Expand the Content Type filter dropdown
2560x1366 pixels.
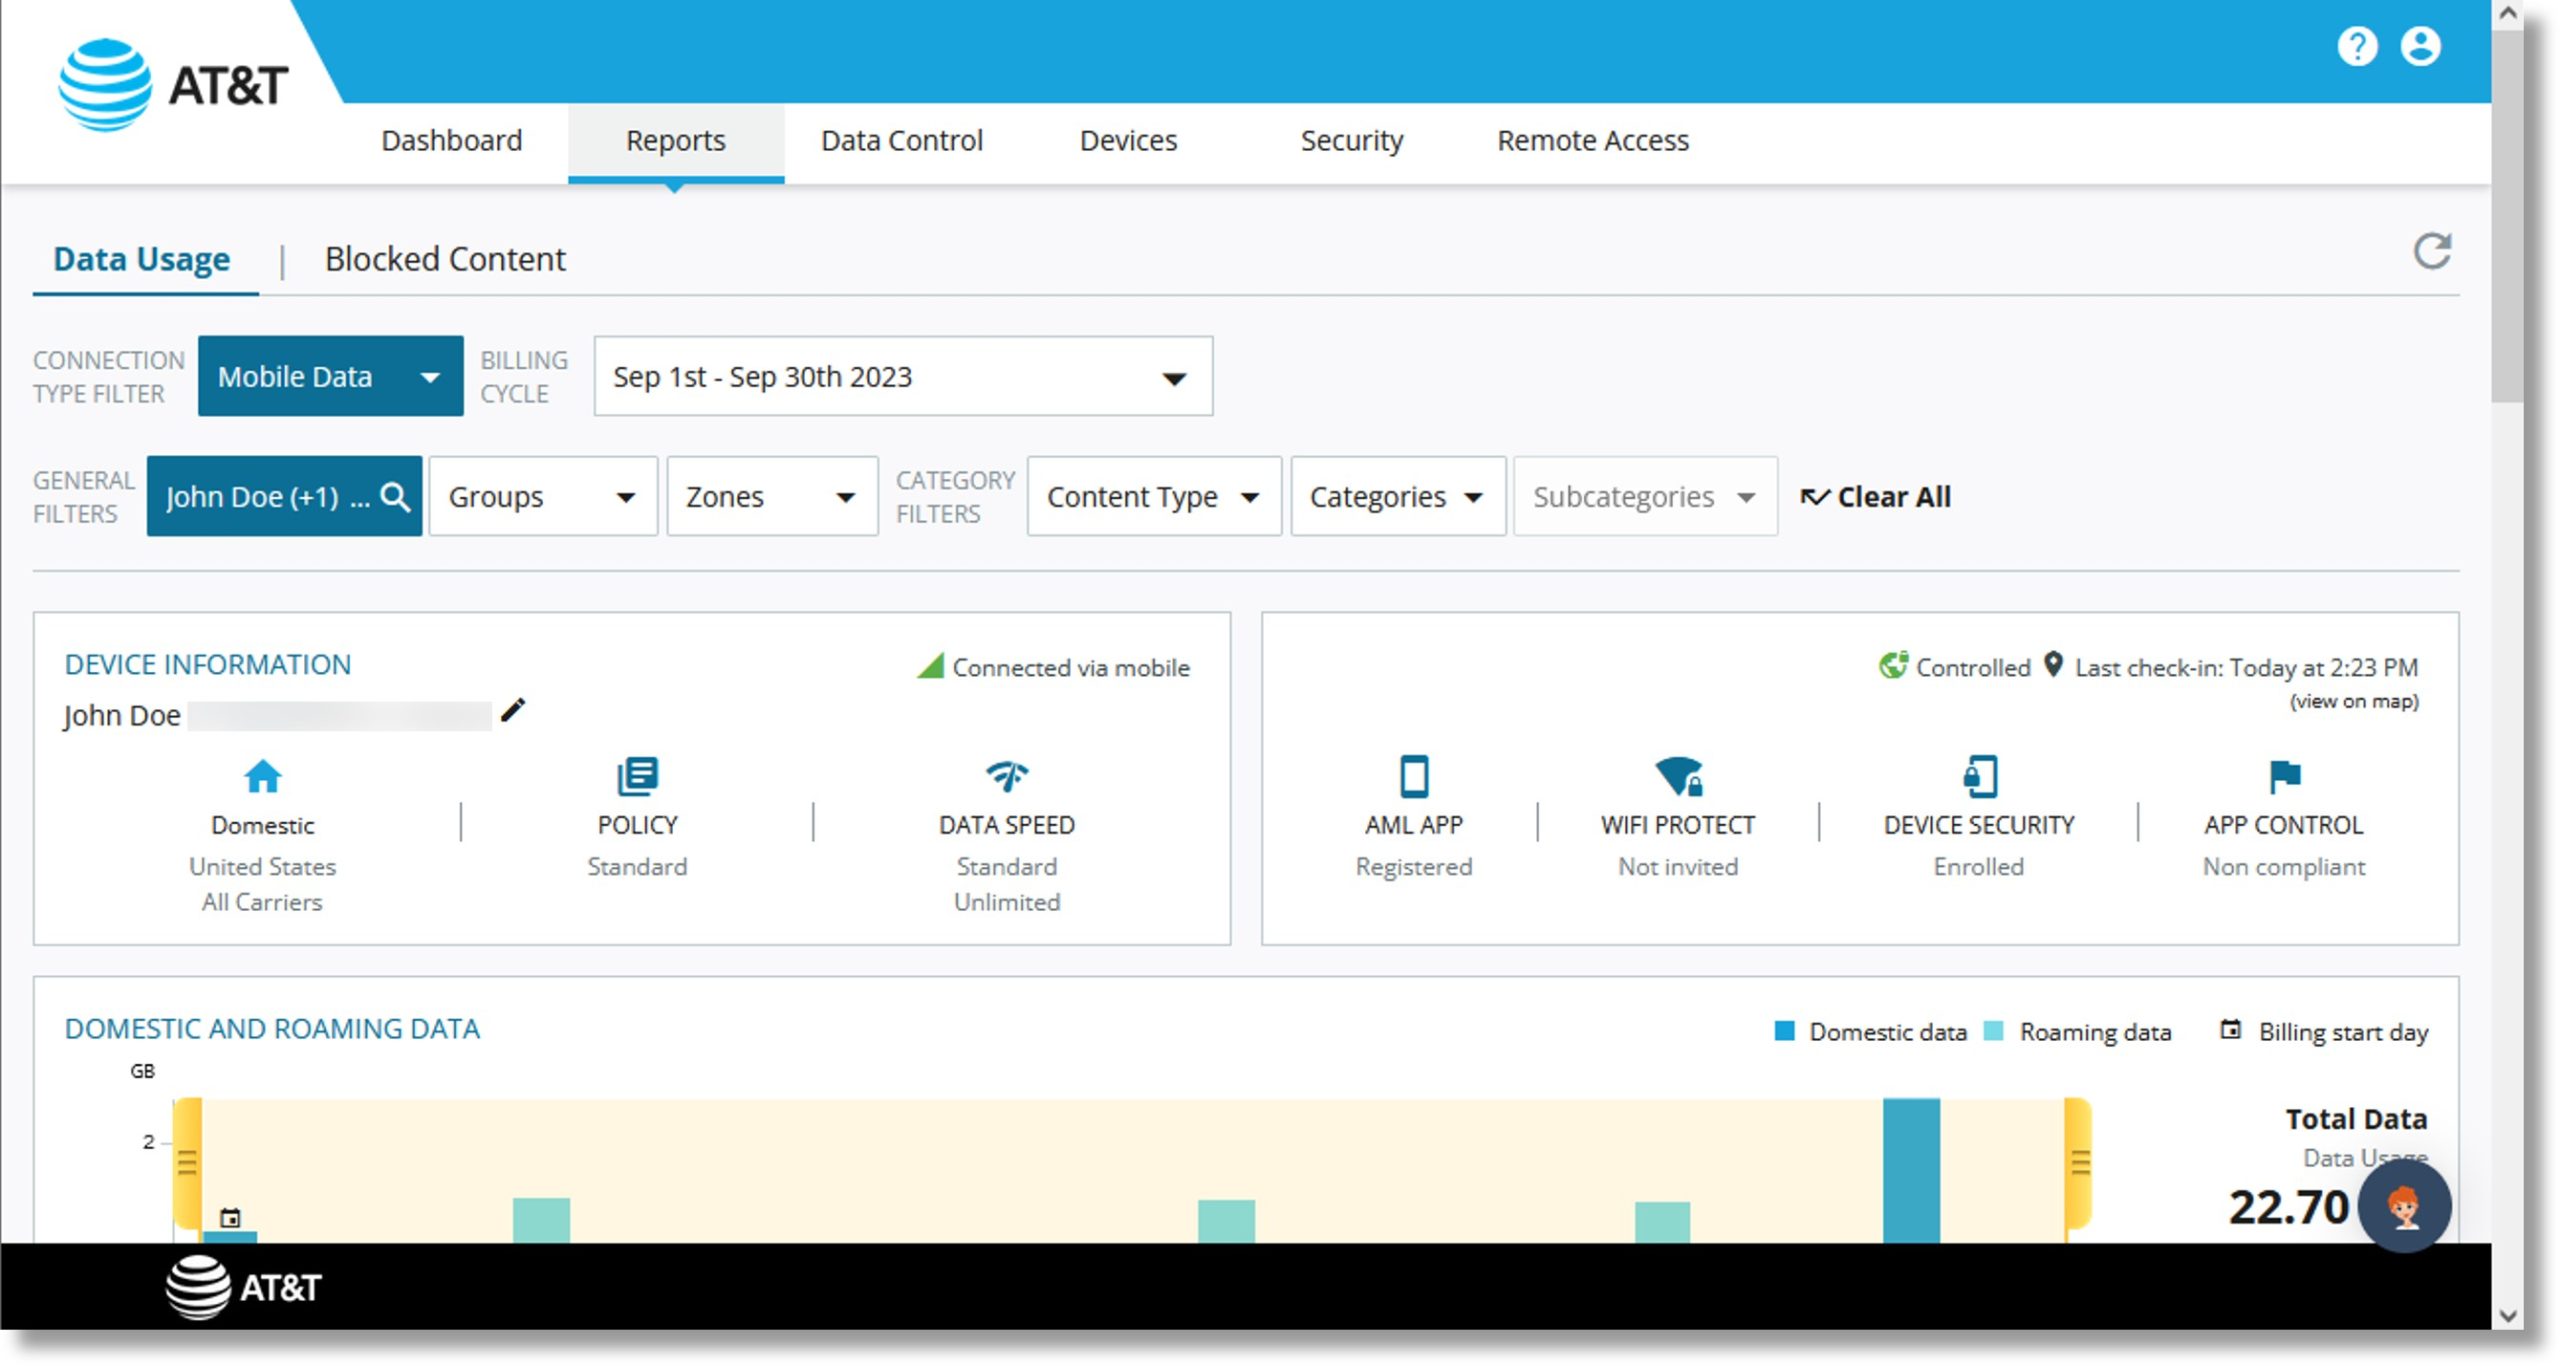pos(1154,497)
